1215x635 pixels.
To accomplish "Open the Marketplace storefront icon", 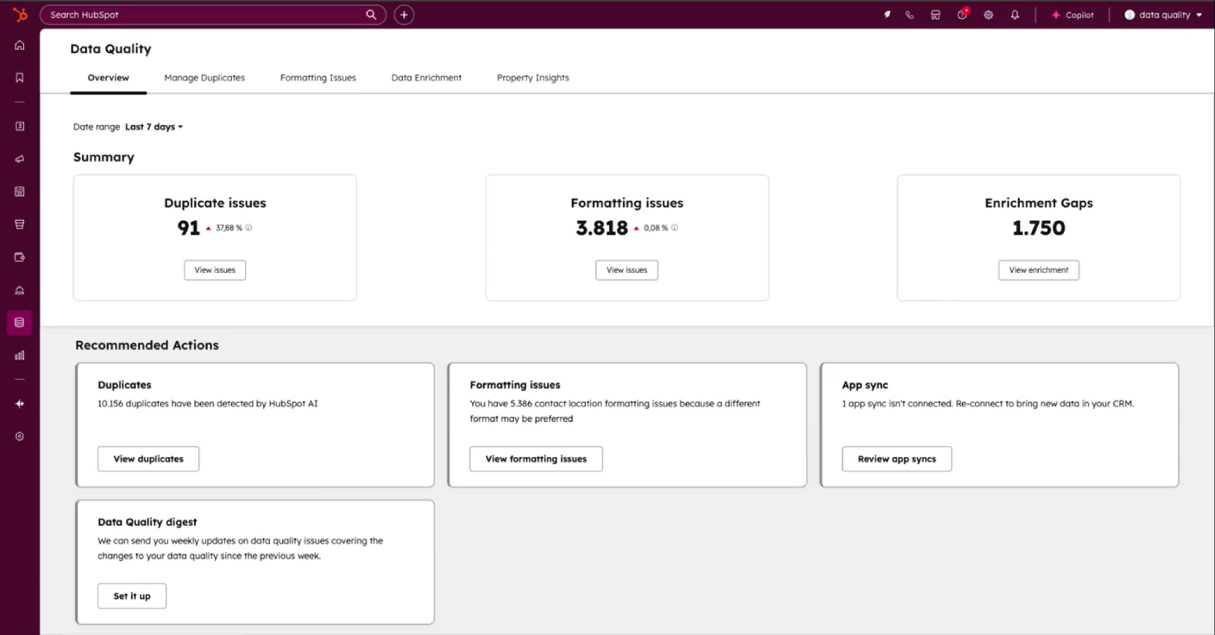I will pyautogui.click(x=936, y=15).
